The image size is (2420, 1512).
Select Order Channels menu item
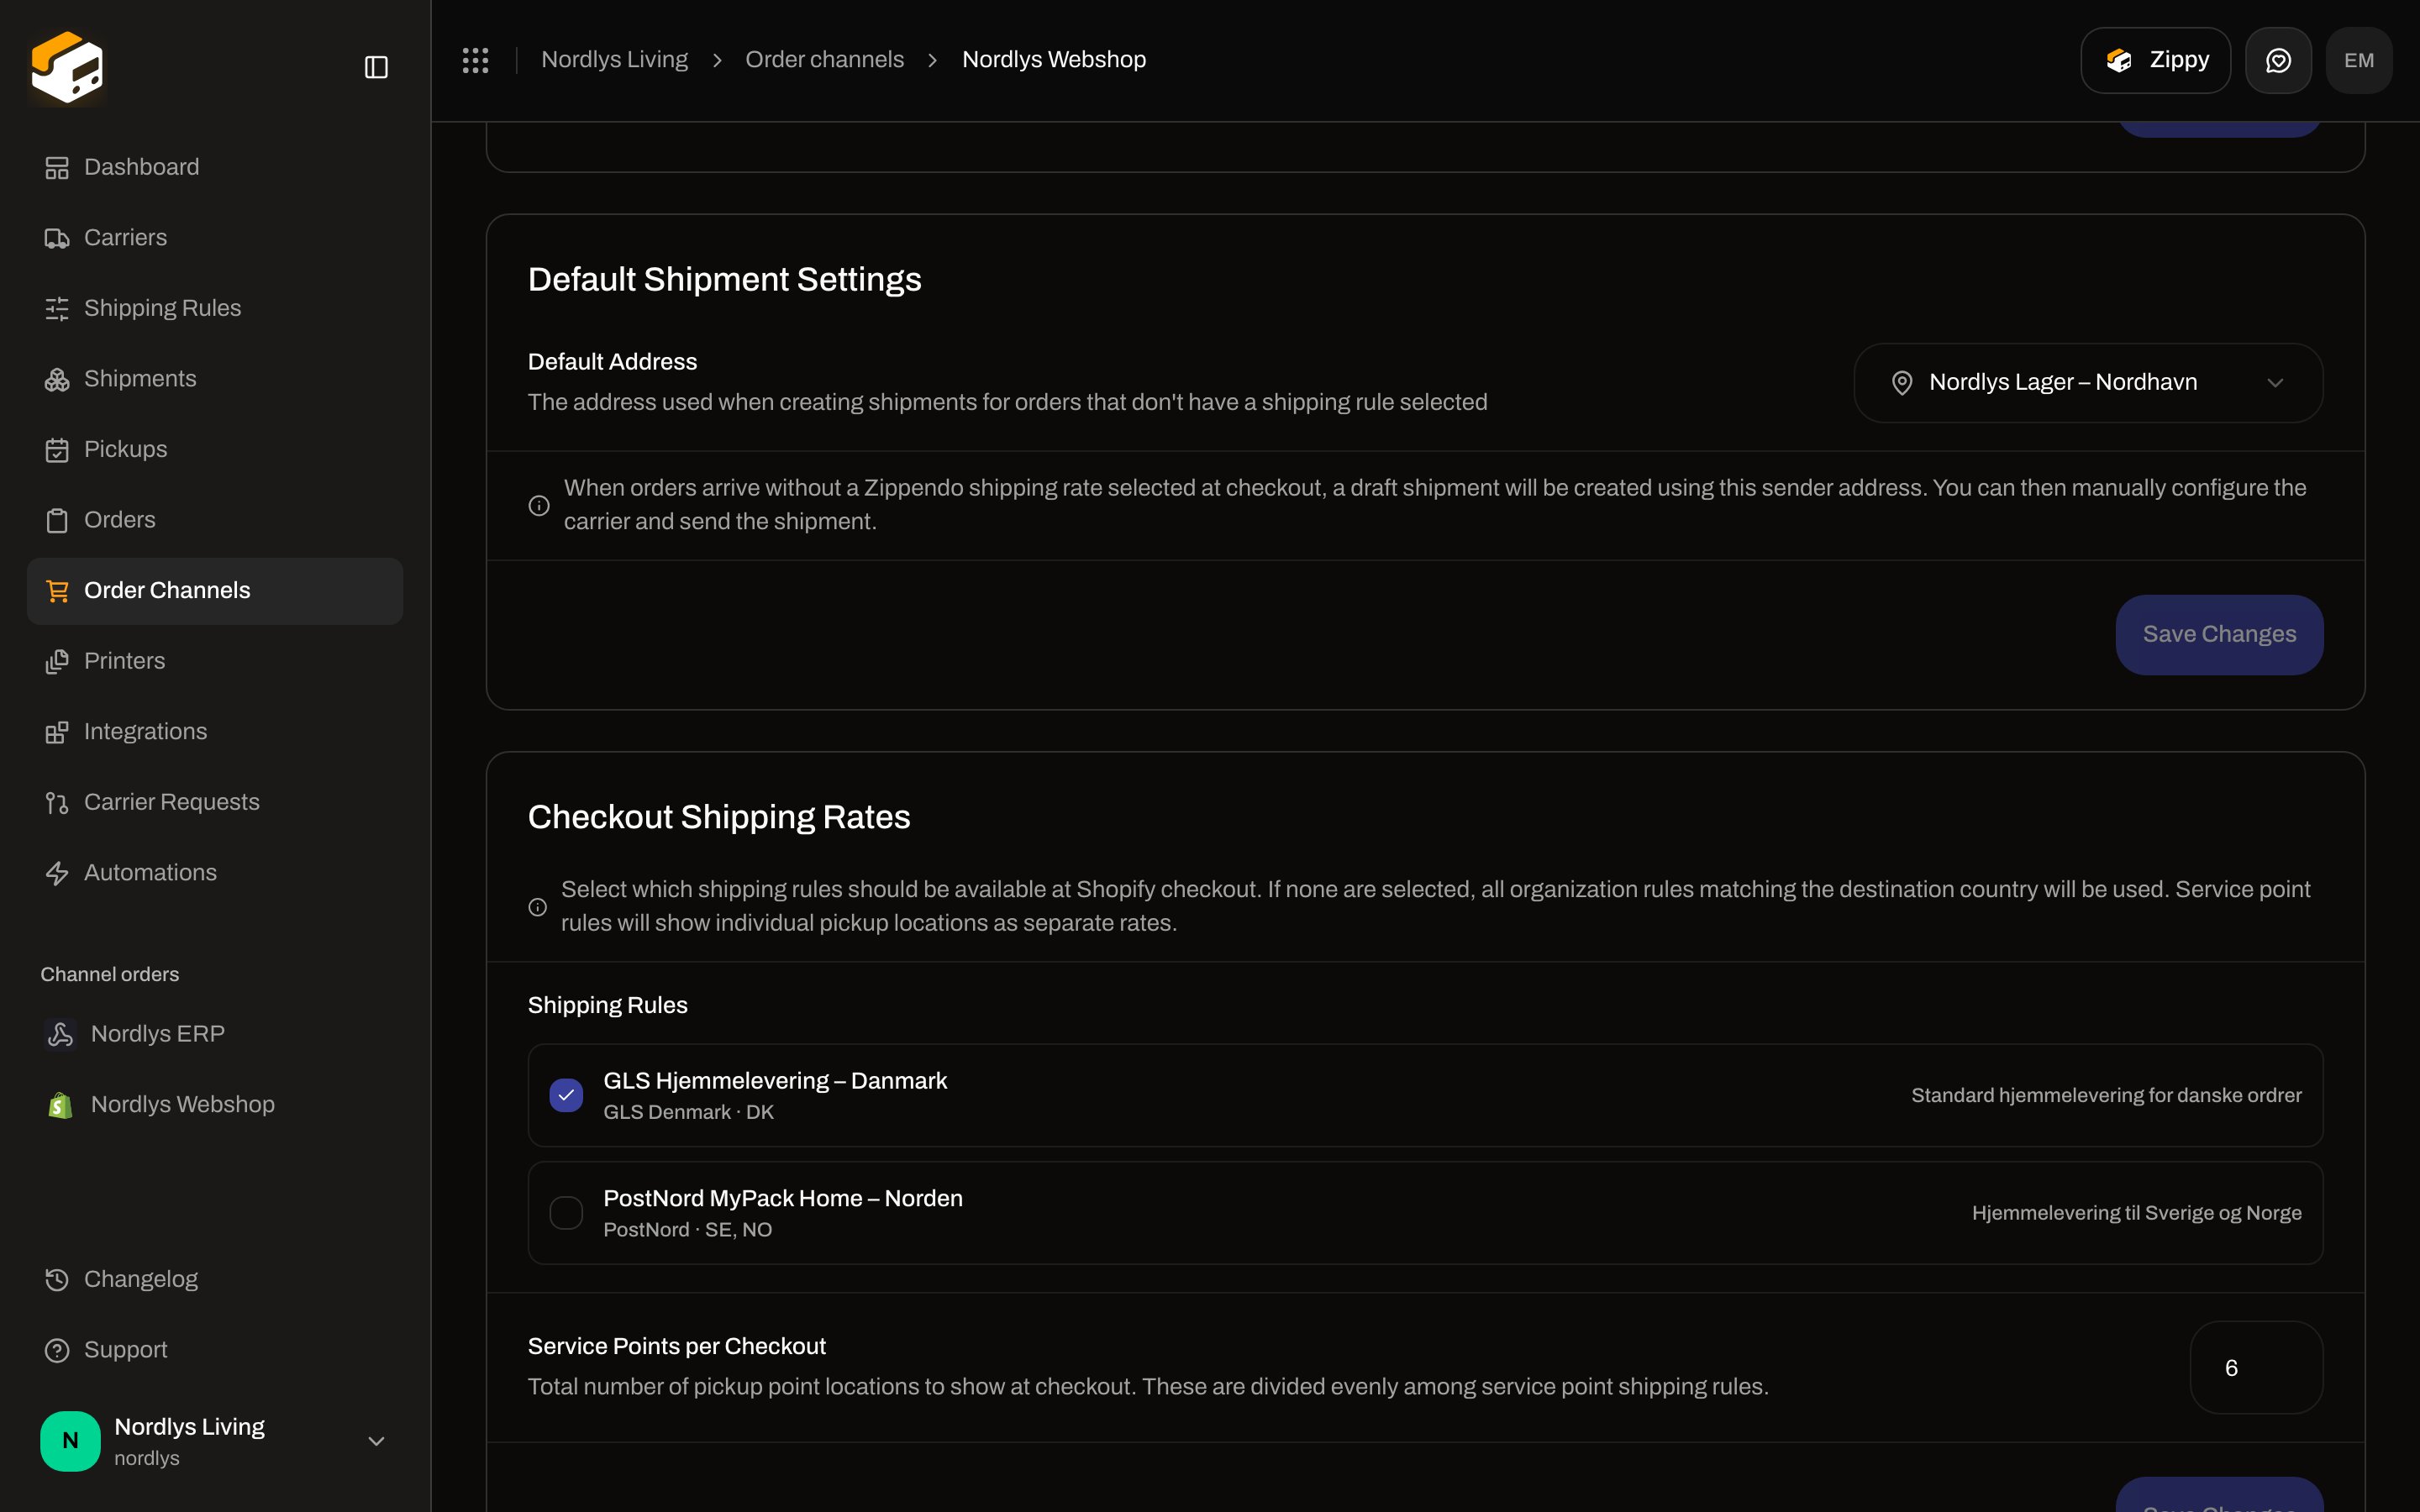tap(215, 591)
